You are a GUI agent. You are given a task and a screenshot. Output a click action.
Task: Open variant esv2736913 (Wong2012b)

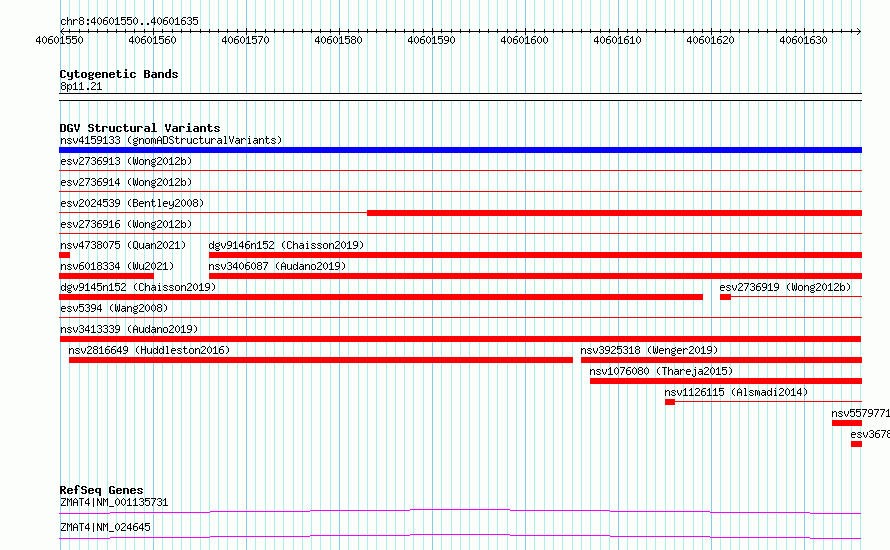pos(126,161)
